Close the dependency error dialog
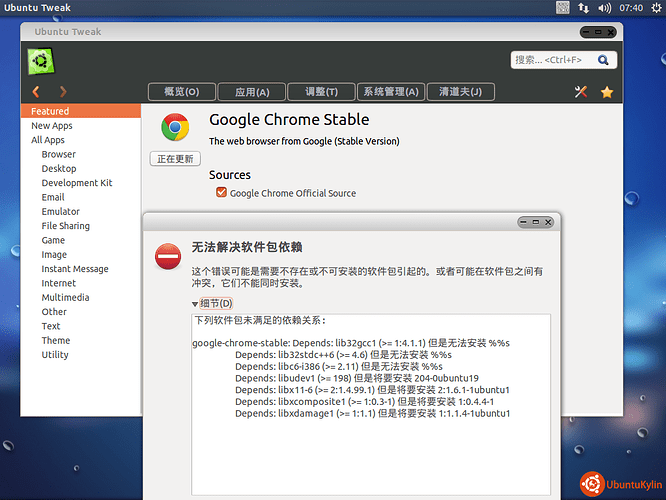The height and width of the screenshot is (500, 666). tap(548, 222)
